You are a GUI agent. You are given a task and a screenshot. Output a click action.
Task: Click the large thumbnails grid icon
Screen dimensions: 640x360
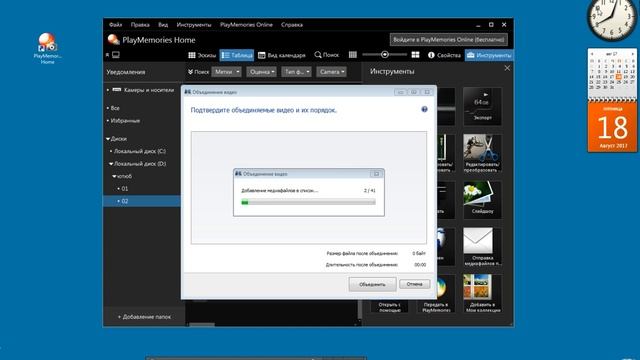(x=416, y=55)
